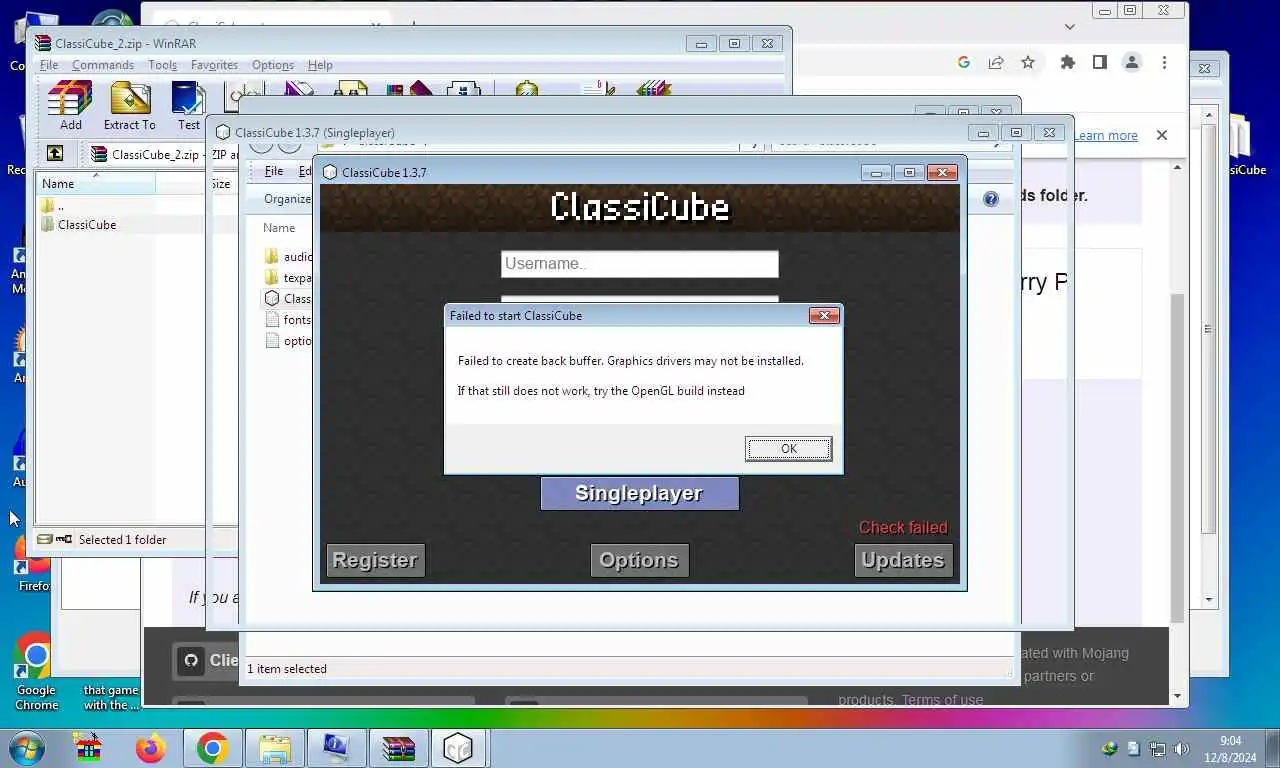Image resolution: width=1280 pixels, height=768 pixels.
Task: Open WinRAR Favorites menu
Action: (x=214, y=65)
